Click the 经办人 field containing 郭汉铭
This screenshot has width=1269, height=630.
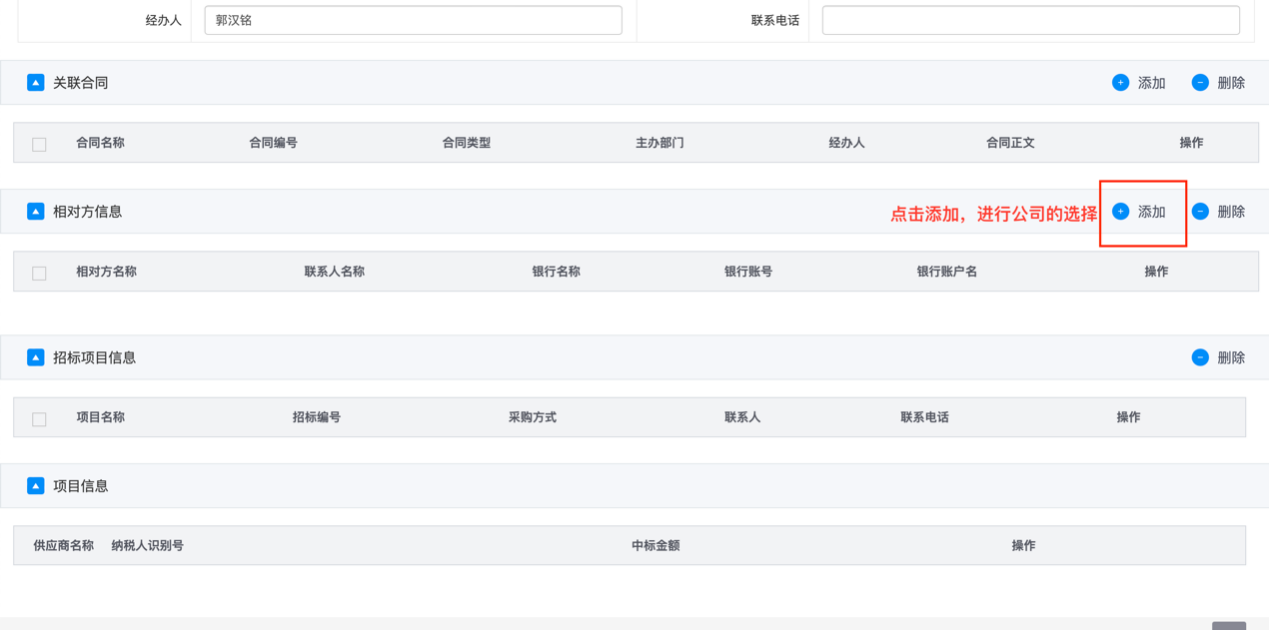(412, 19)
